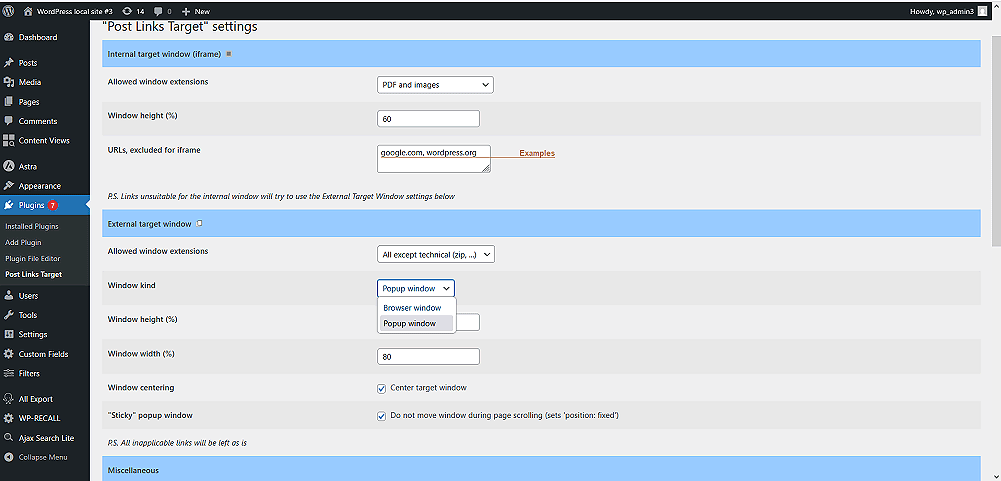1001x481 pixels.
Task: Click WordPress local site #3 link
Action: point(74,11)
